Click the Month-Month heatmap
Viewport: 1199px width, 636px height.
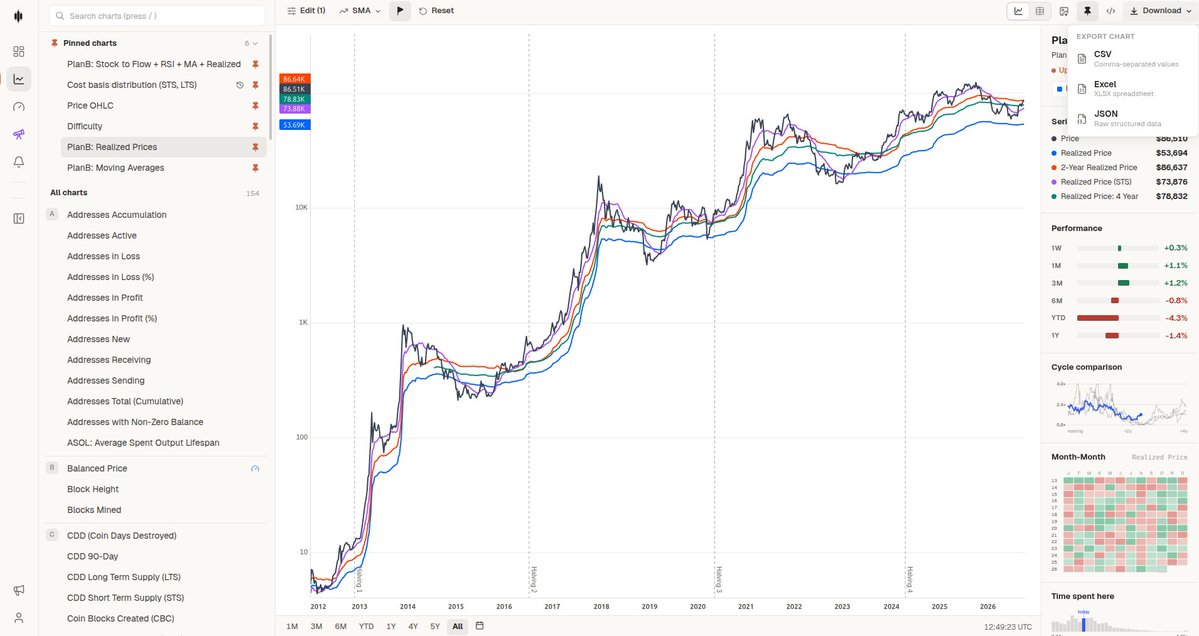pos(1121,524)
